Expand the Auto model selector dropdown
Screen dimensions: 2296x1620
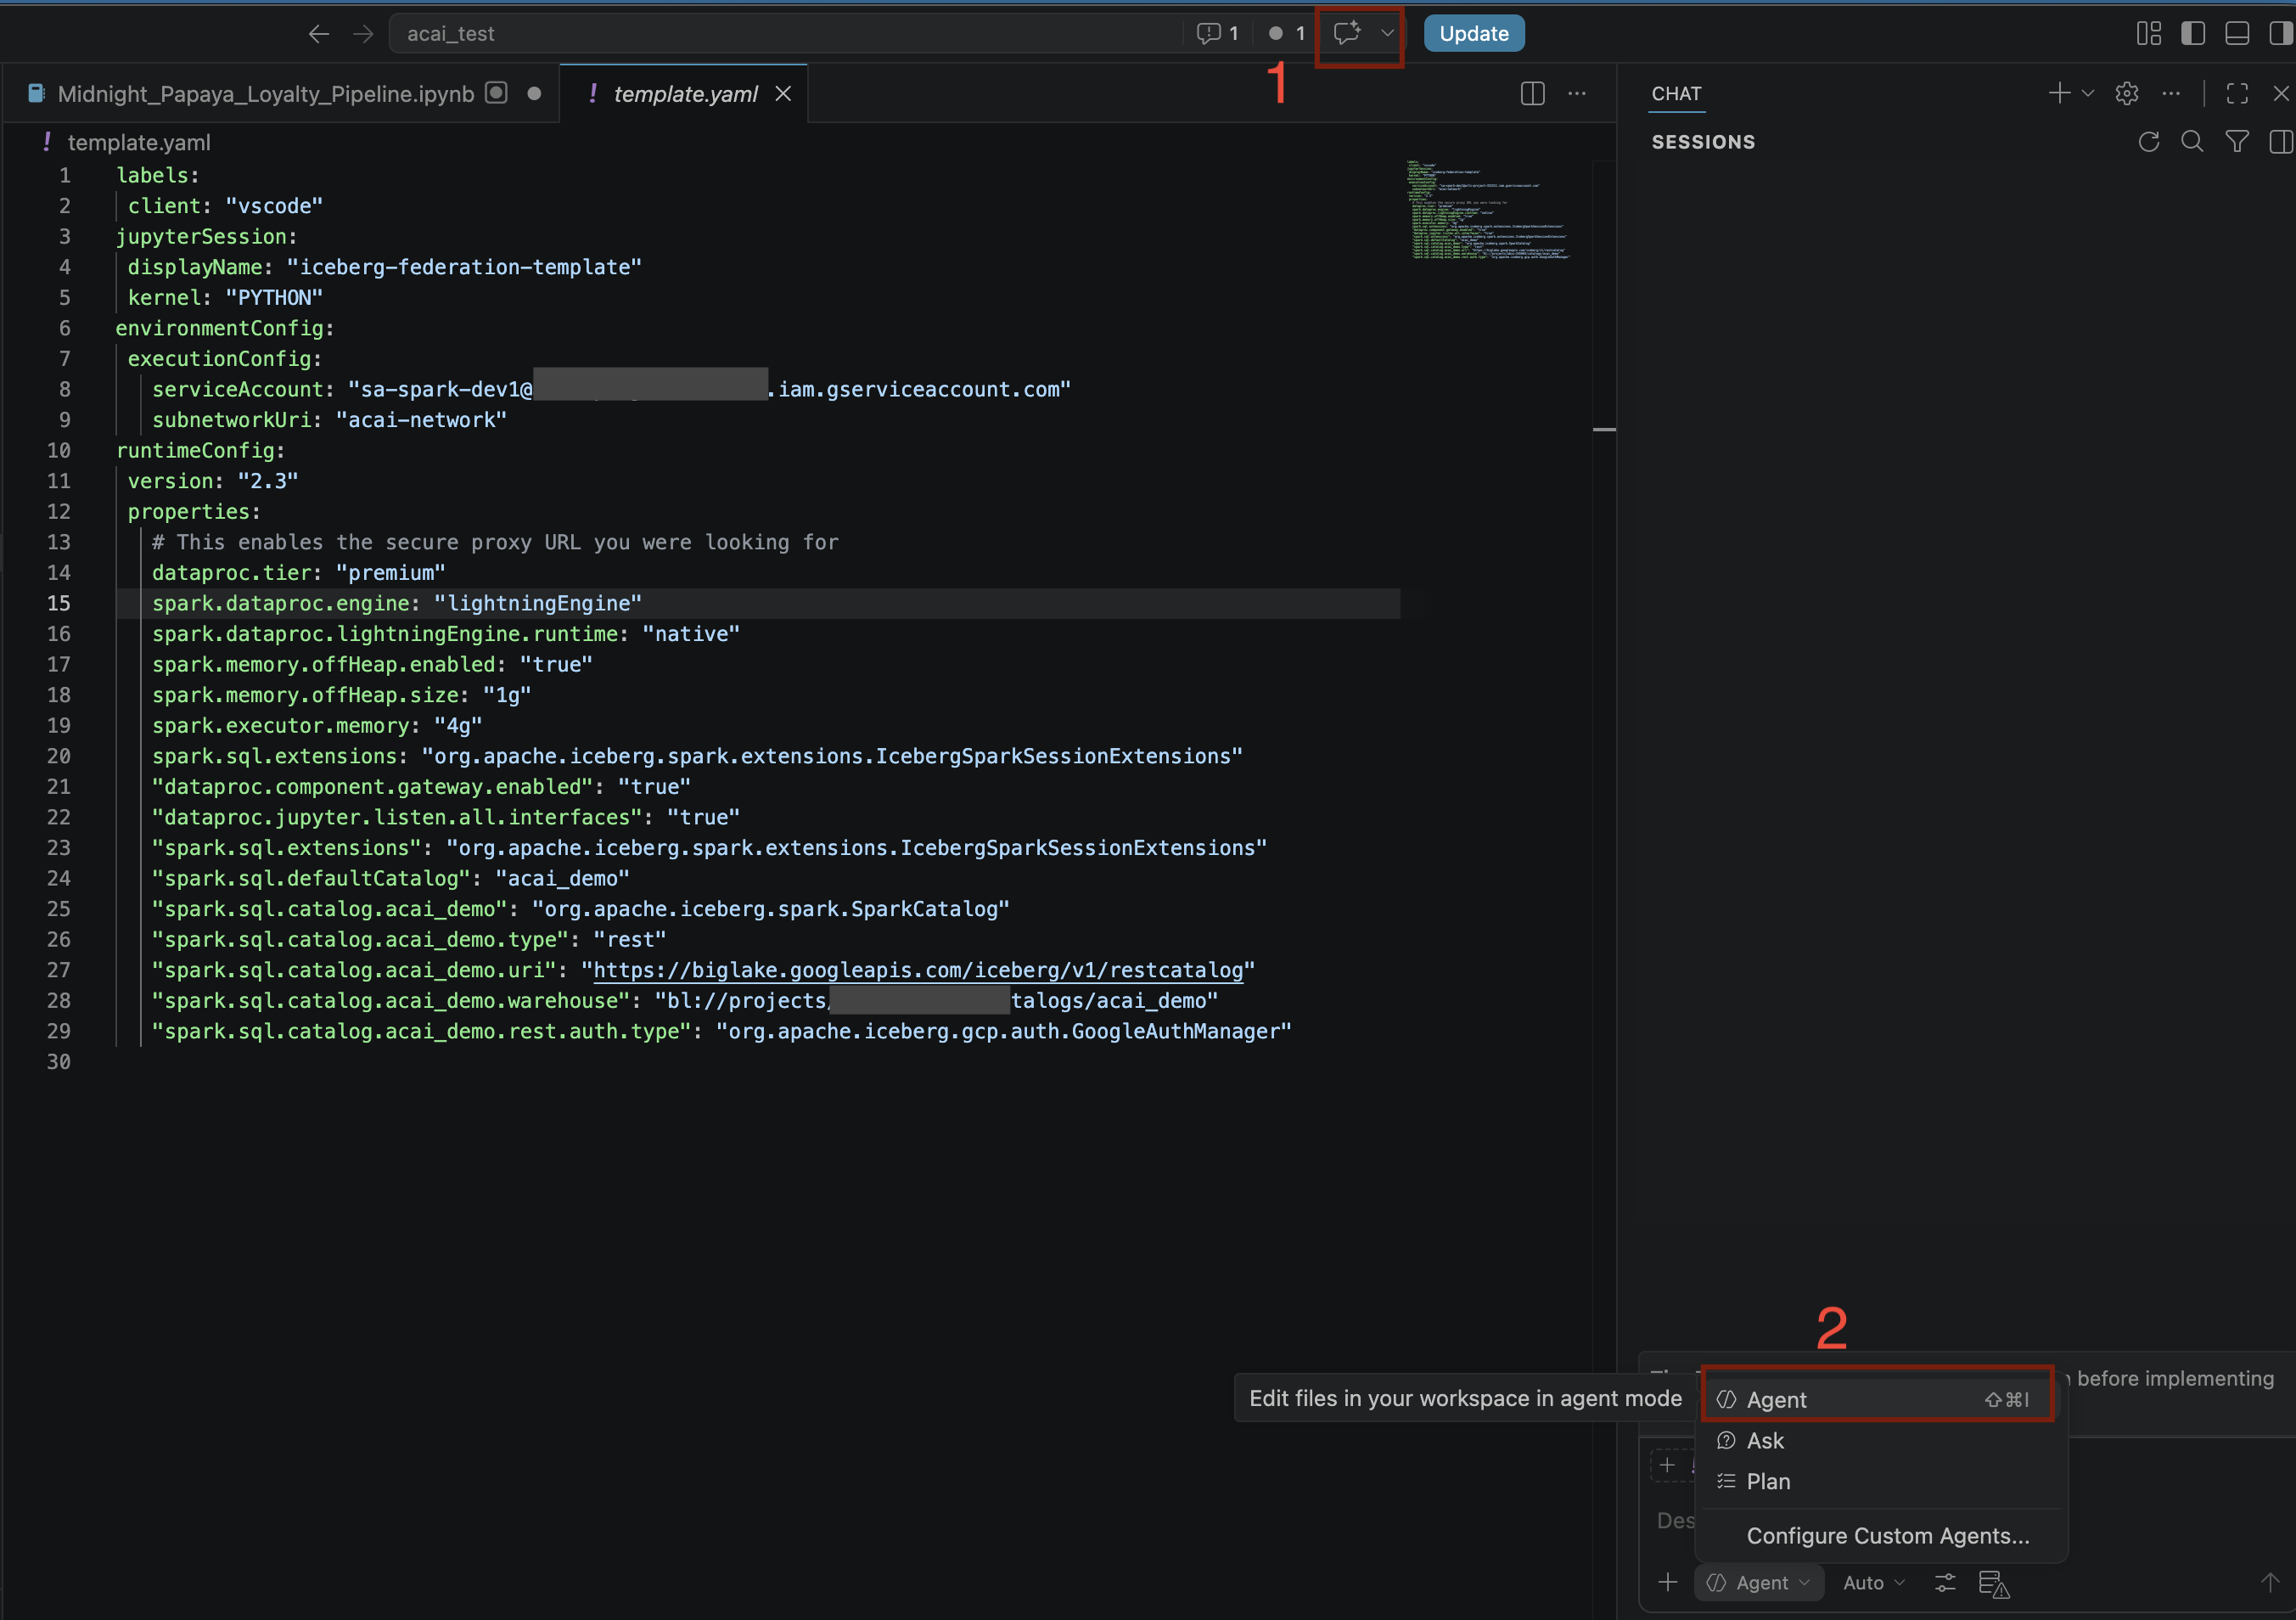(1873, 1583)
